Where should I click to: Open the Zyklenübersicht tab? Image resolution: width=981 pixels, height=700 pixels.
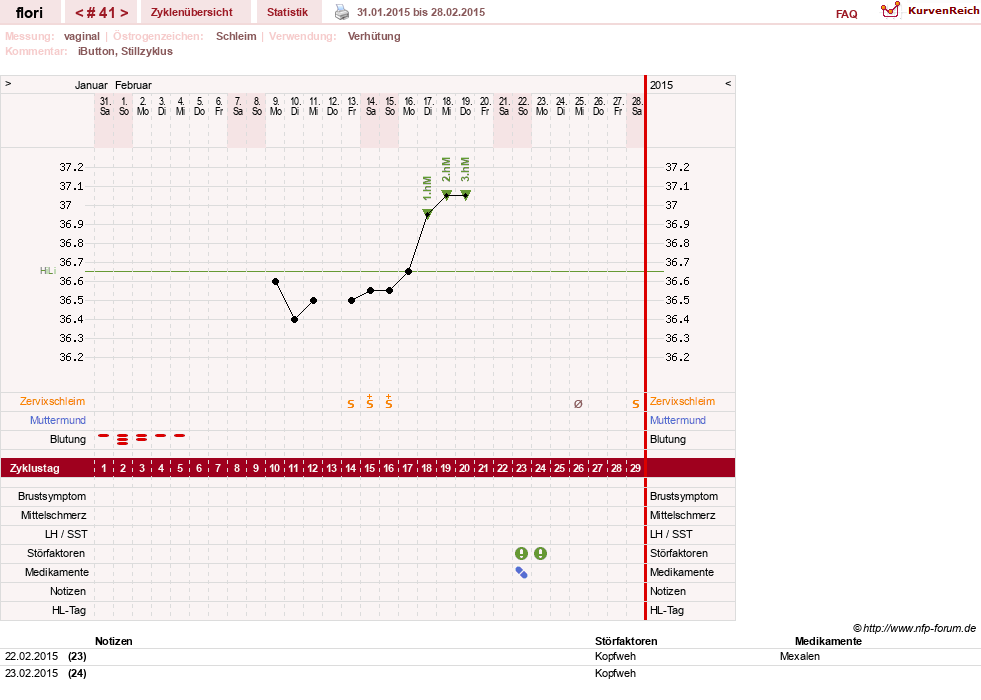point(191,12)
